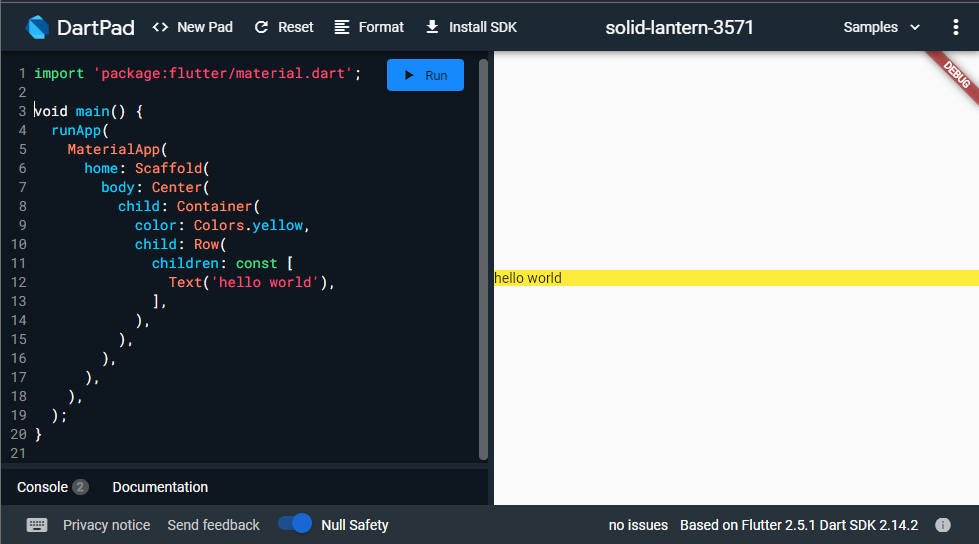979x544 pixels.
Task: Click the Format button label
Action: [x=381, y=27]
